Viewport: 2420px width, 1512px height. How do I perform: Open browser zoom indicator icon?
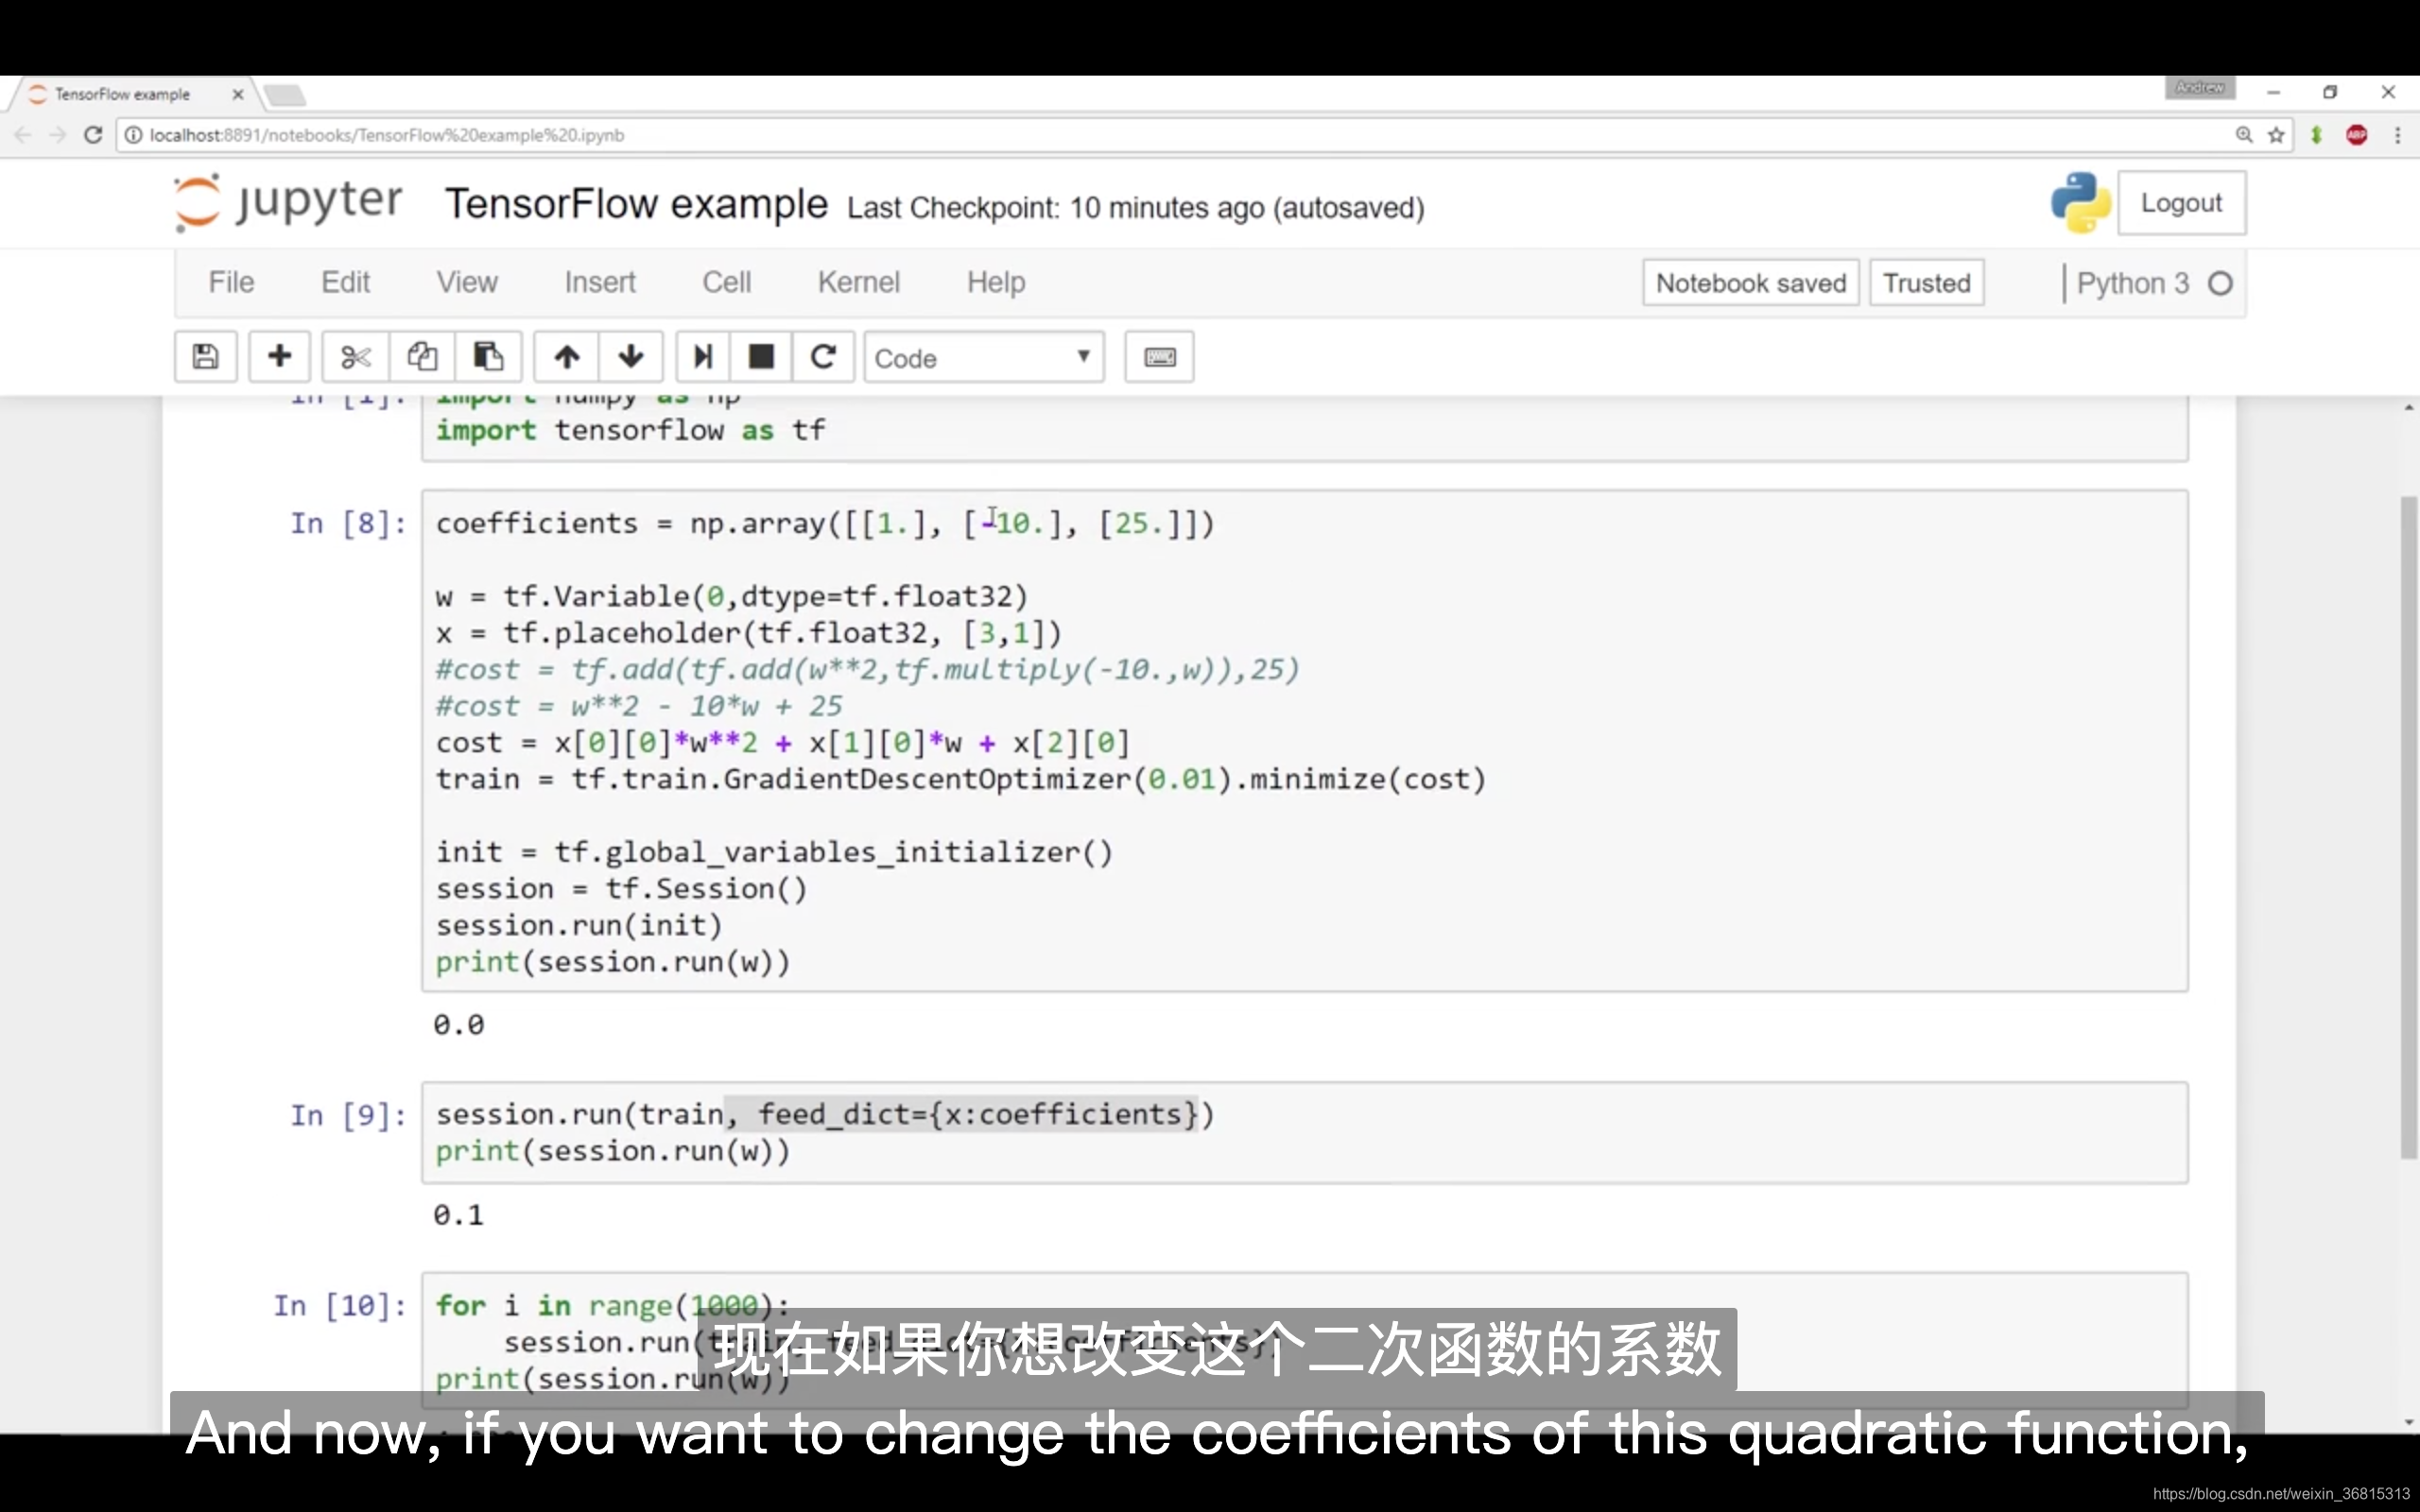[2245, 135]
